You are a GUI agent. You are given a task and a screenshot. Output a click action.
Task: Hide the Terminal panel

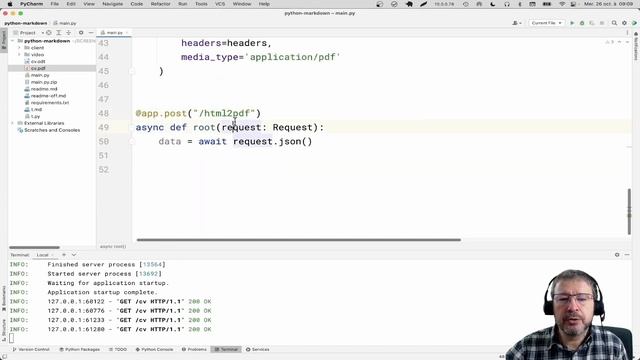tap(627, 255)
